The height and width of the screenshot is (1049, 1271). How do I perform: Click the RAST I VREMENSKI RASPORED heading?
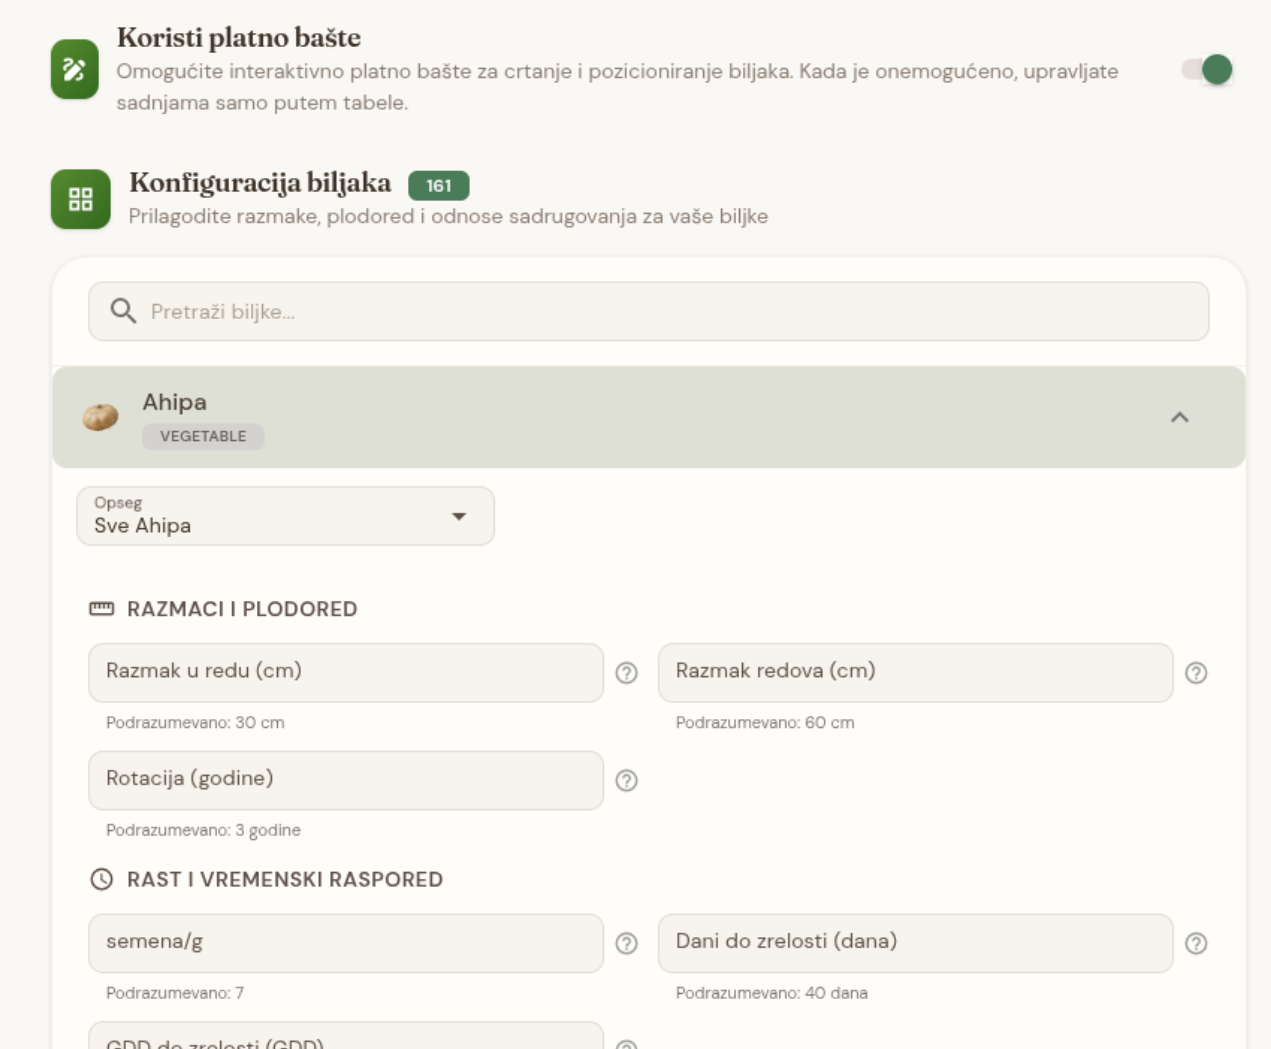point(285,879)
